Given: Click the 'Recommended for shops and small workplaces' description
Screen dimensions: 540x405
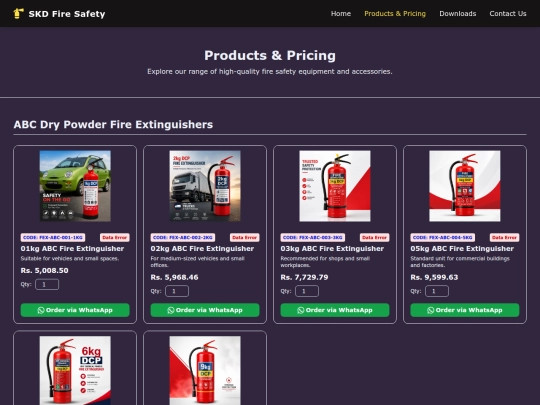Looking at the screenshot, I should click(x=325, y=262).
